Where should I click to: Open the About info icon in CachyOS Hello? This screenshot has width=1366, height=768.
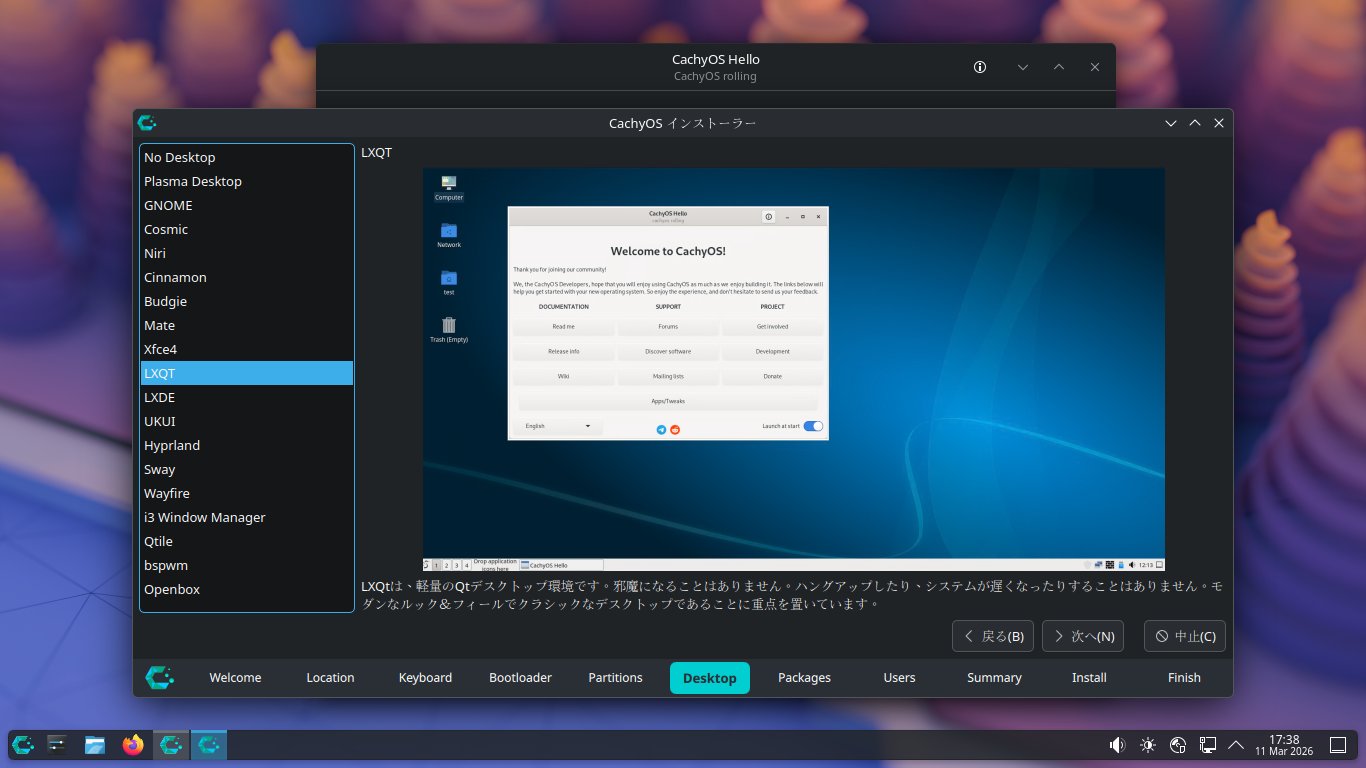coord(980,67)
